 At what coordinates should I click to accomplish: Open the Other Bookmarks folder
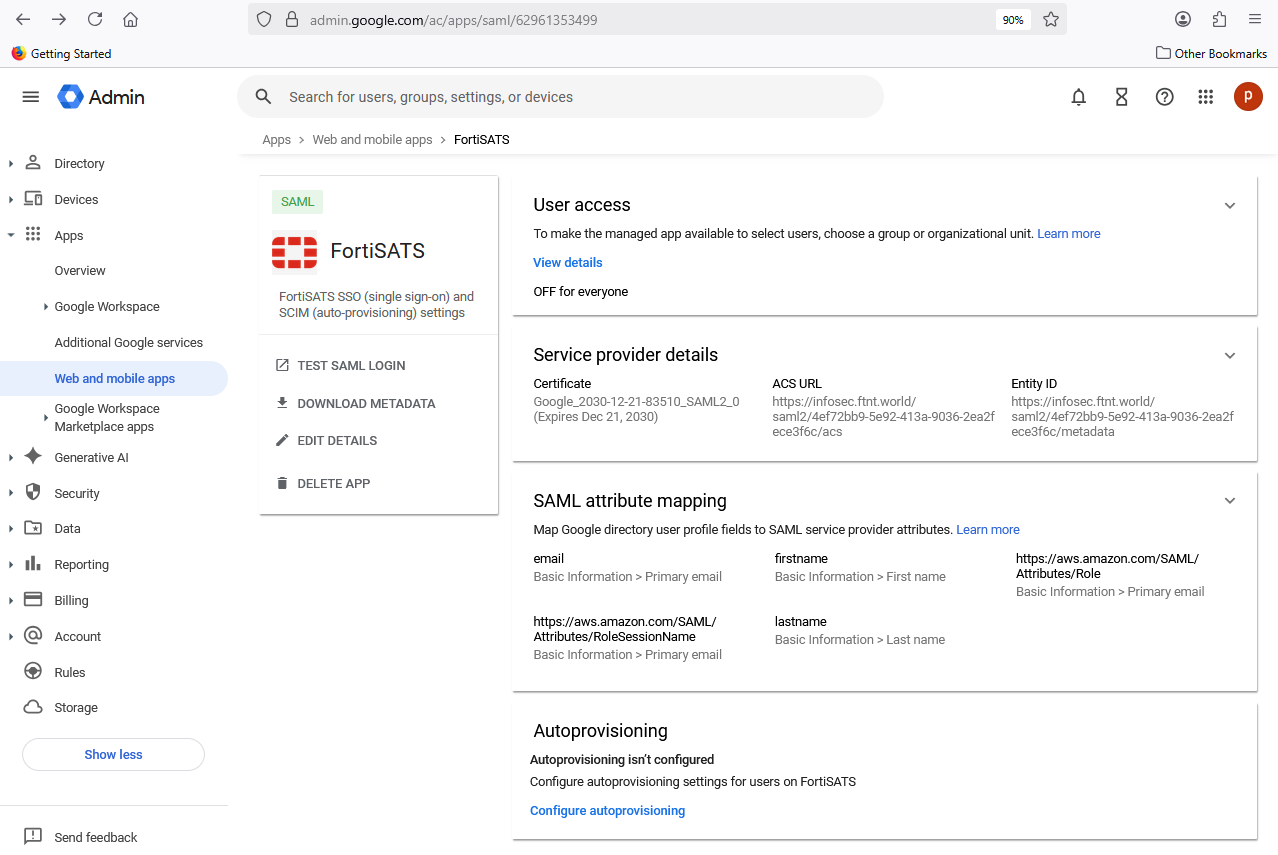click(x=1211, y=53)
